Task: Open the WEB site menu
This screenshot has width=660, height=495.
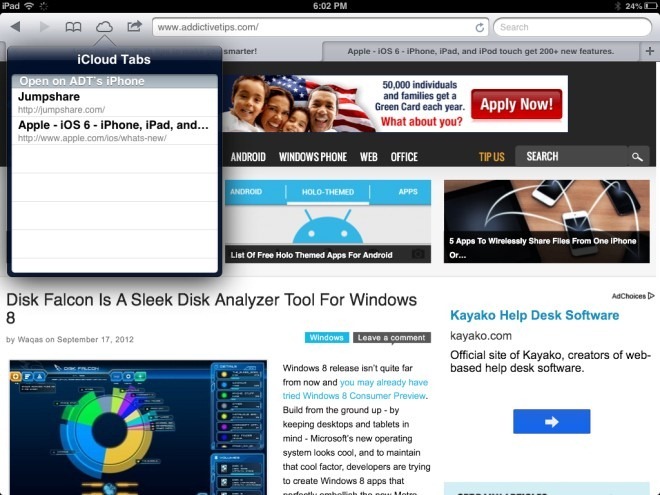Action: pos(368,157)
